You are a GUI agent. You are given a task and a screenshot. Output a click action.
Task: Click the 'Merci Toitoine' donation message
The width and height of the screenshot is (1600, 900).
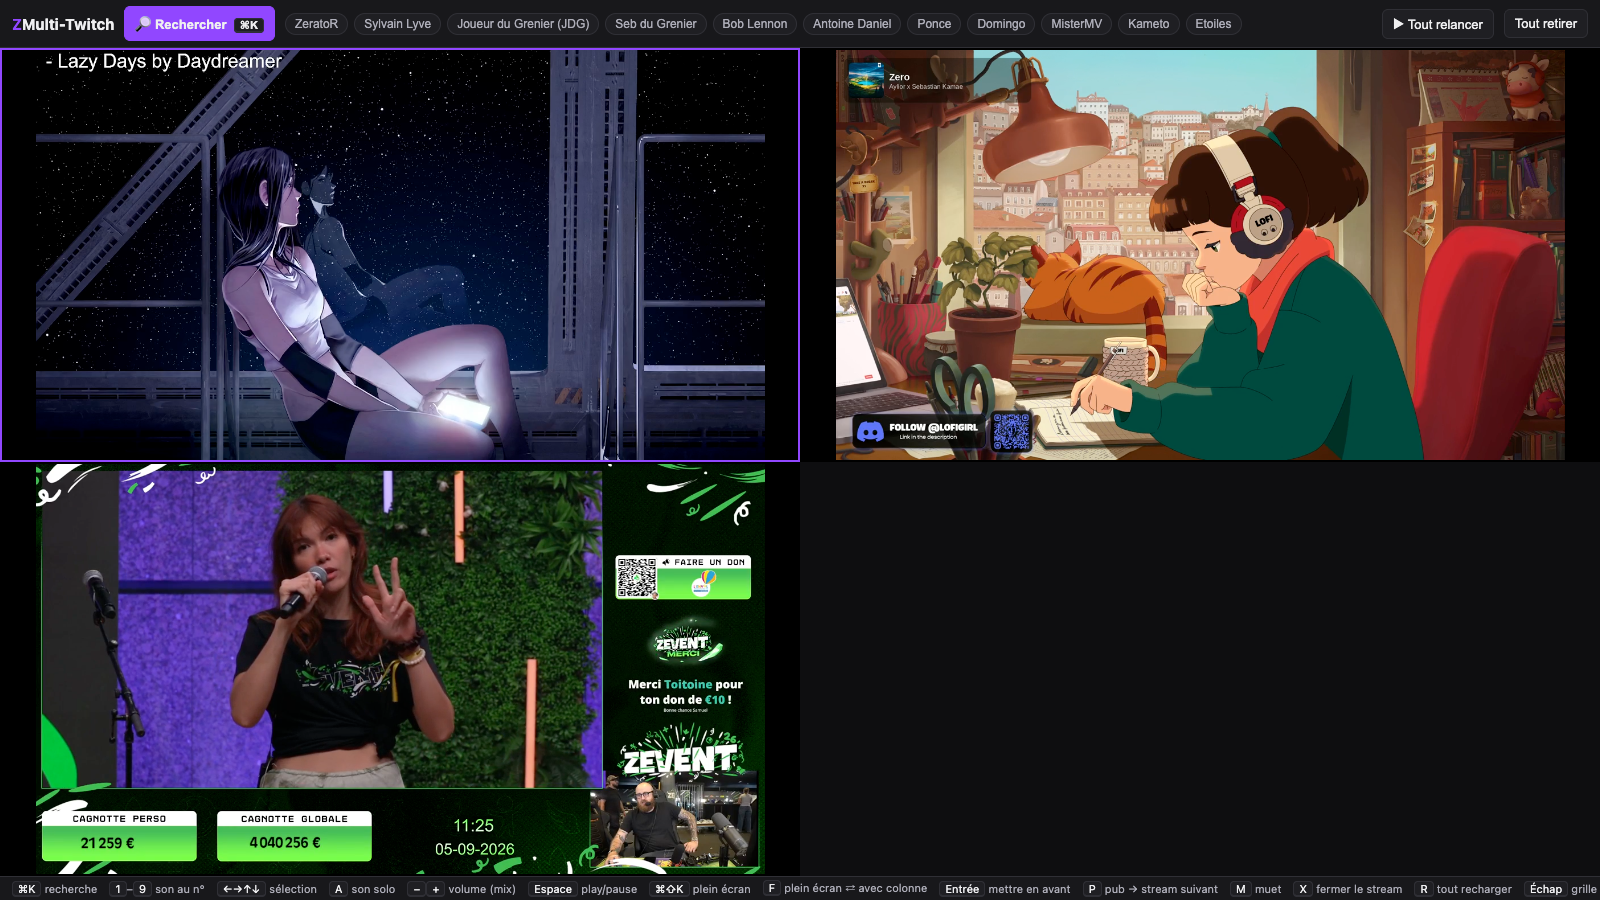[x=685, y=692]
